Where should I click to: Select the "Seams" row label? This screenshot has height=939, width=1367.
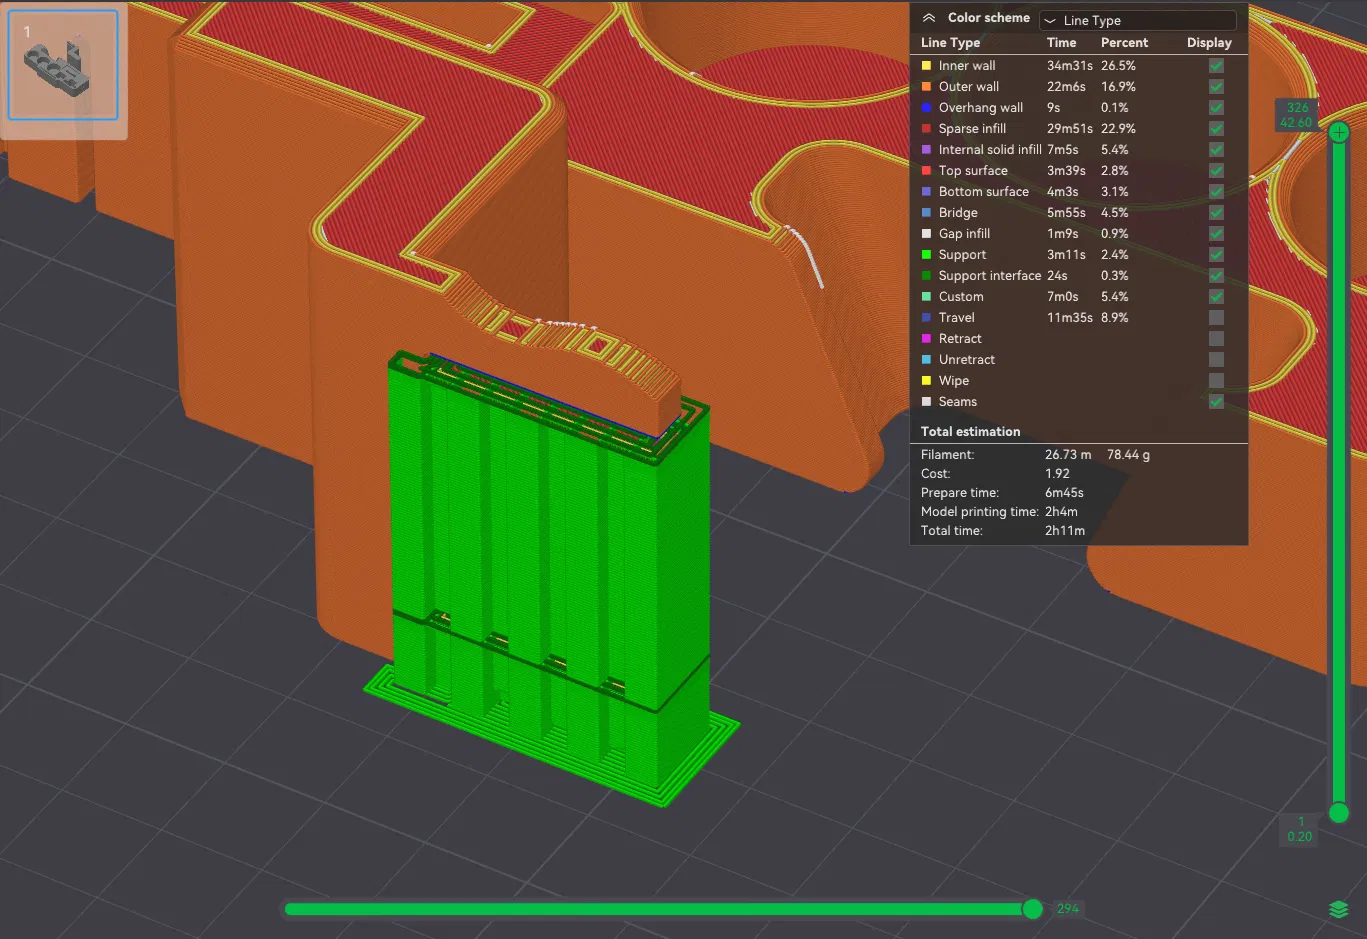pos(958,402)
